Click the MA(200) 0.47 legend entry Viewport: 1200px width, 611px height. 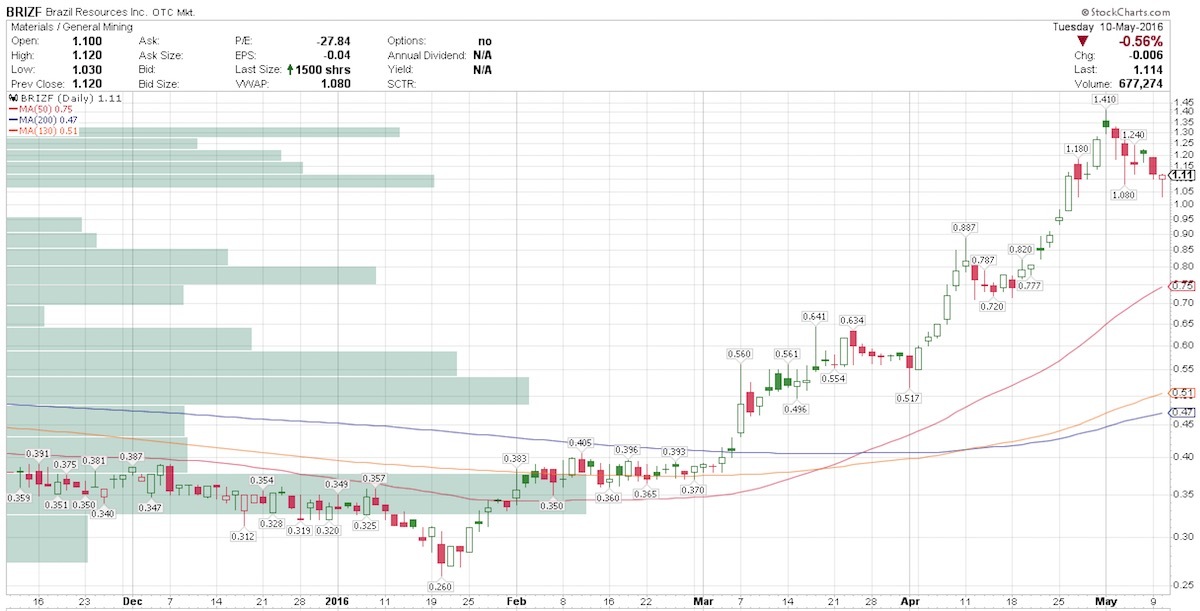pyautogui.click(x=43, y=120)
